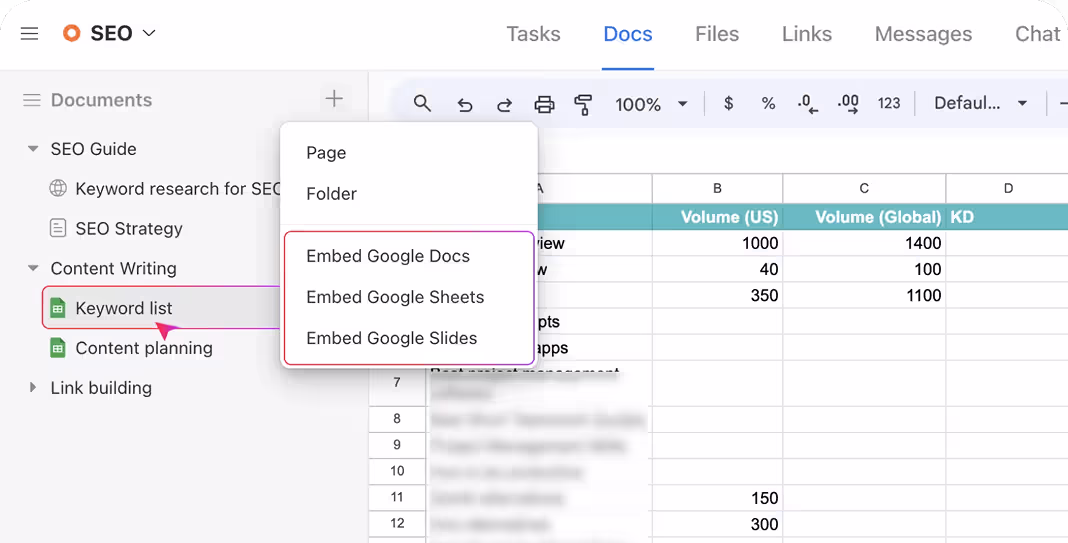Select Embed Google Sheets menu option

tap(395, 297)
